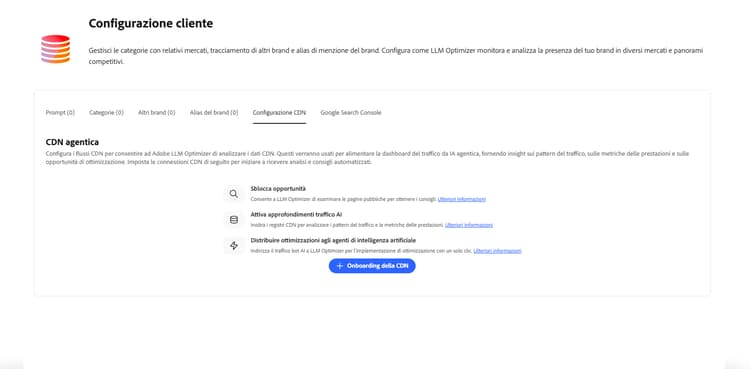Click the Attiva approfondimenti traffico AI title
Viewport: 750px width, 369px height.
(296, 214)
